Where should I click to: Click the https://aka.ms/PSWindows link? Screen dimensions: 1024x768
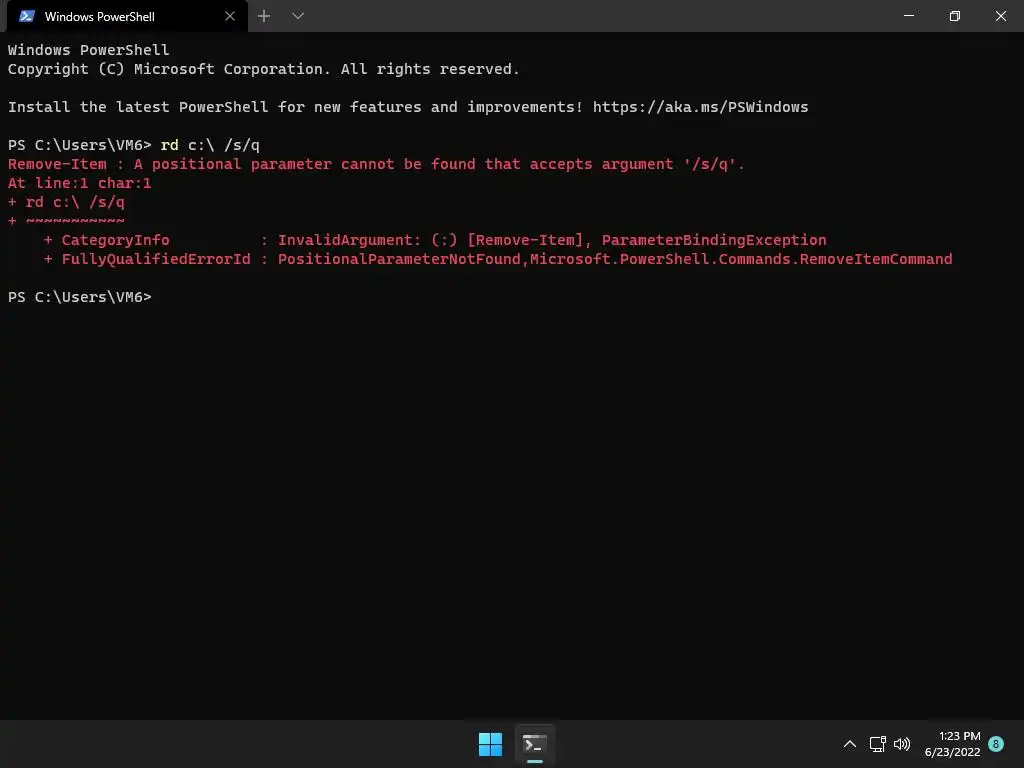700,107
